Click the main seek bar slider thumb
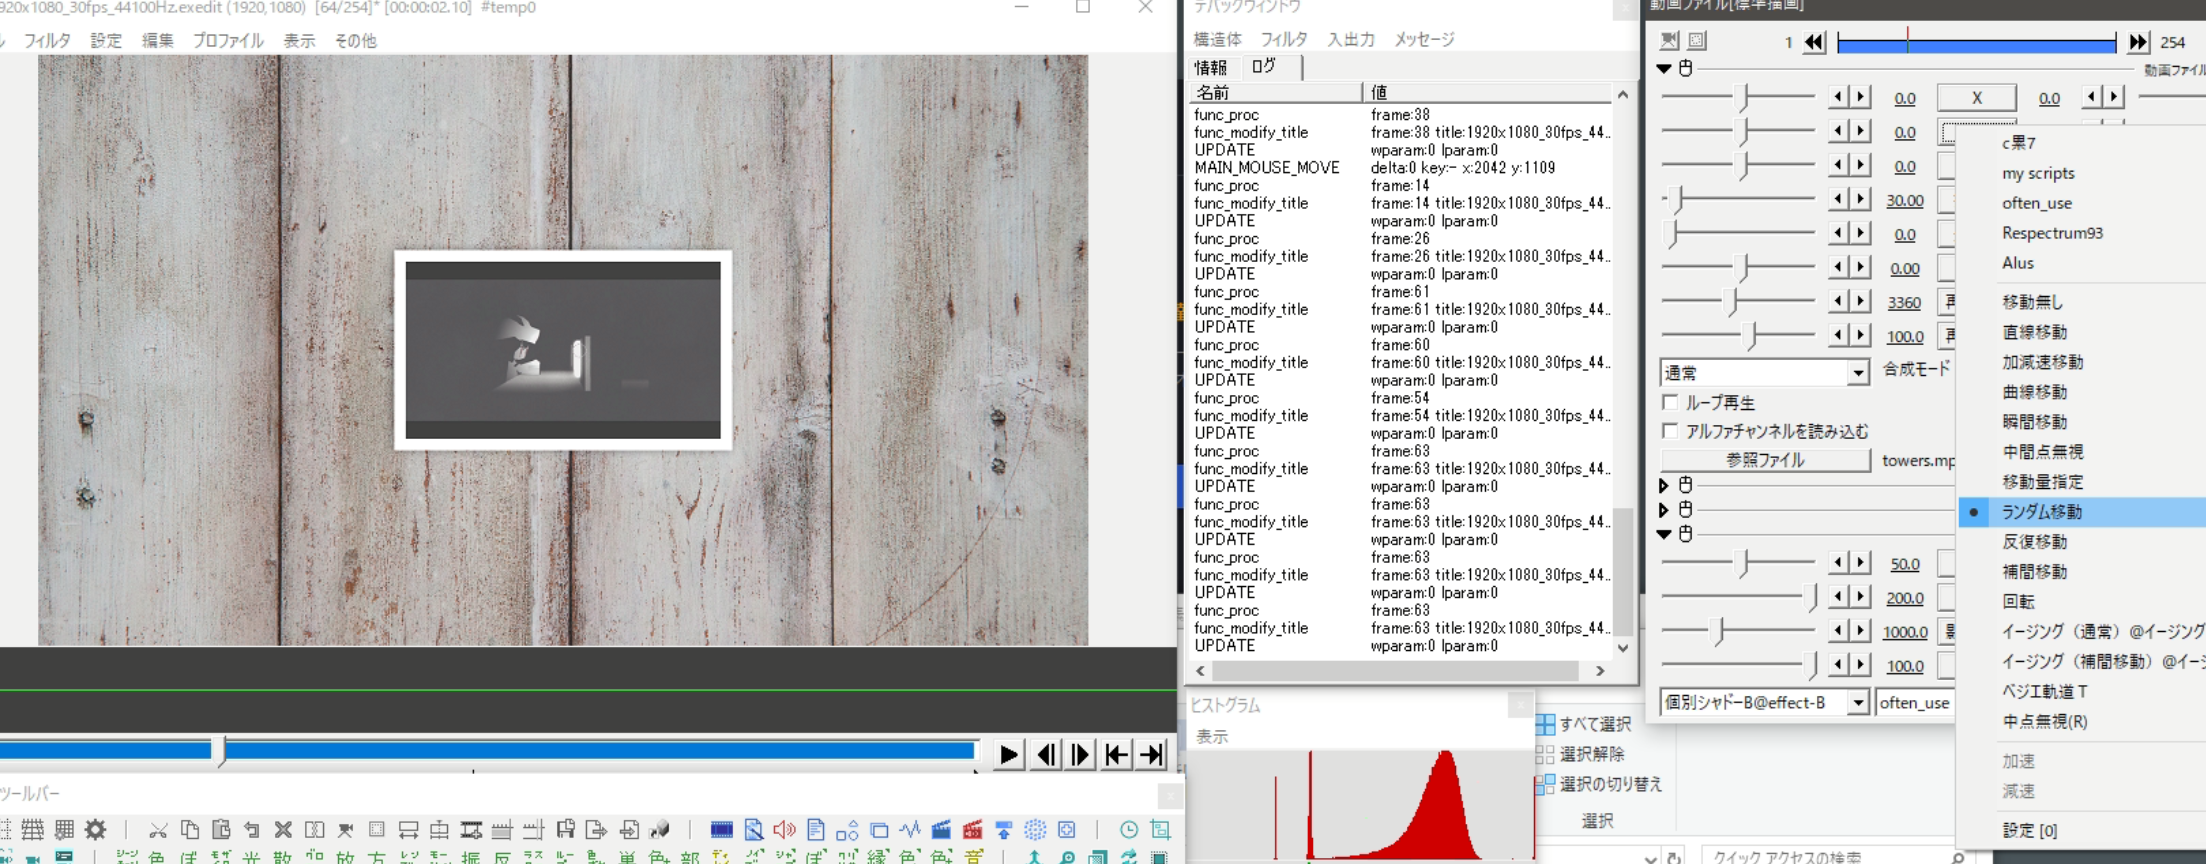 (x=222, y=751)
